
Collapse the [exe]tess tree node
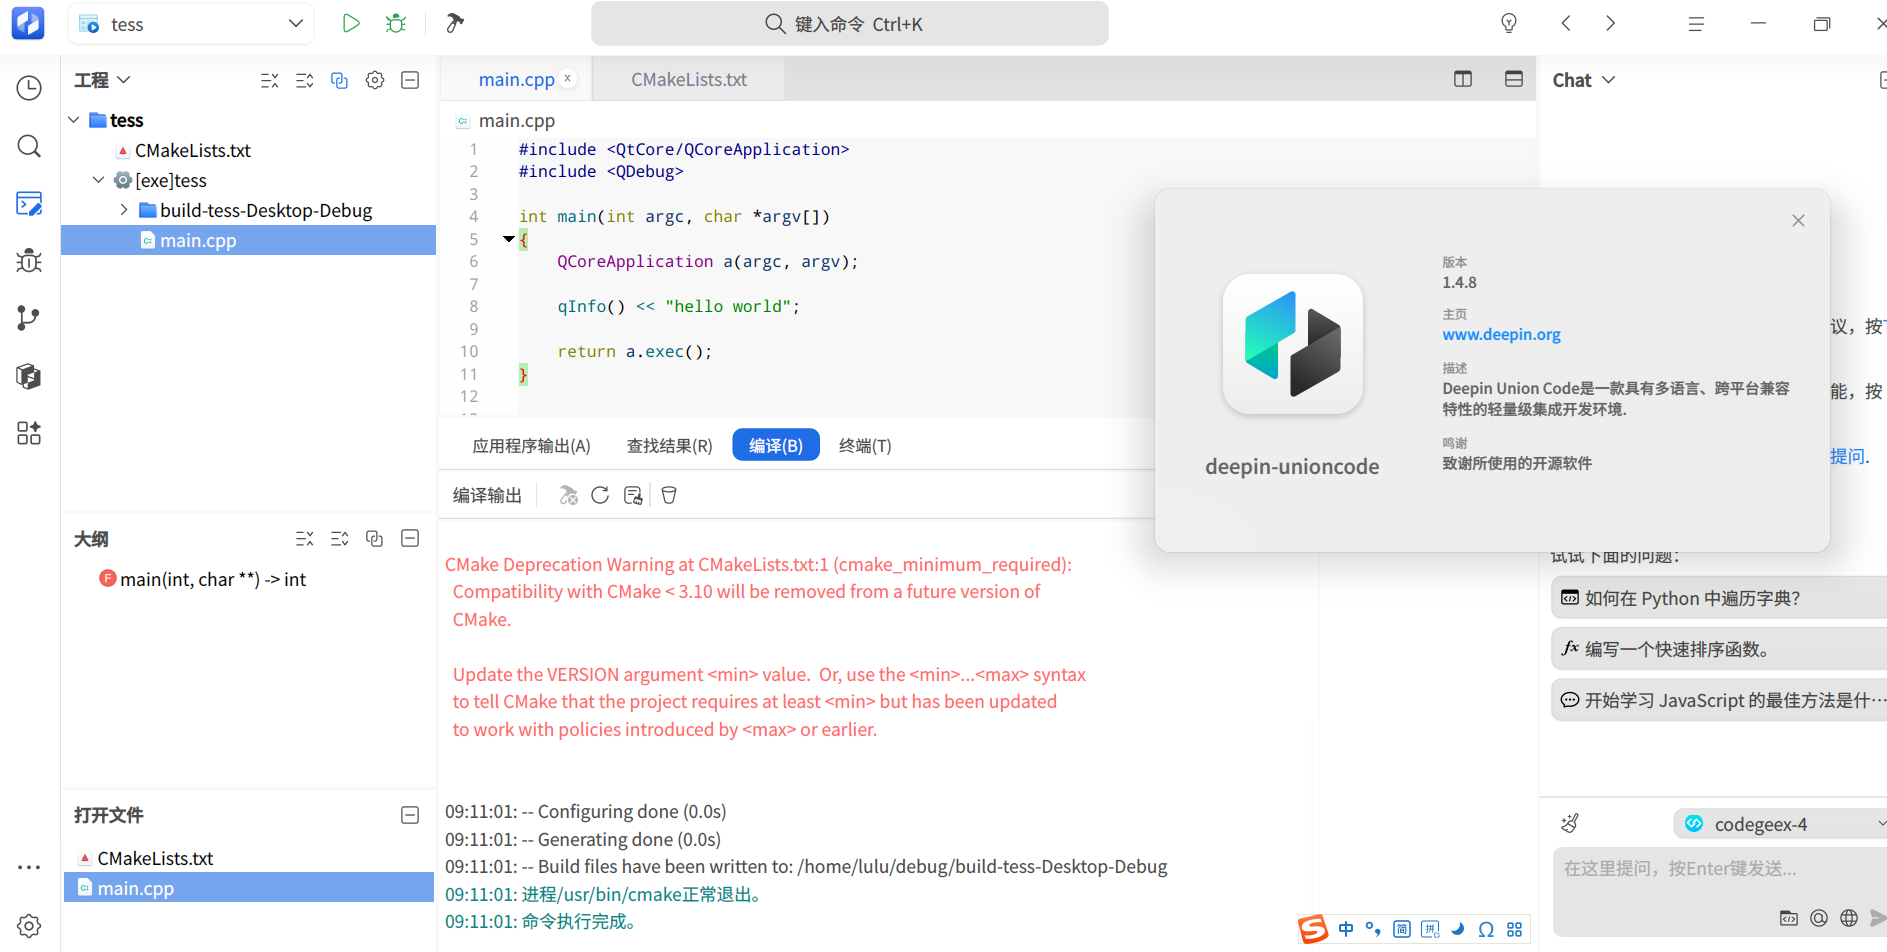pyautogui.click(x=98, y=180)
